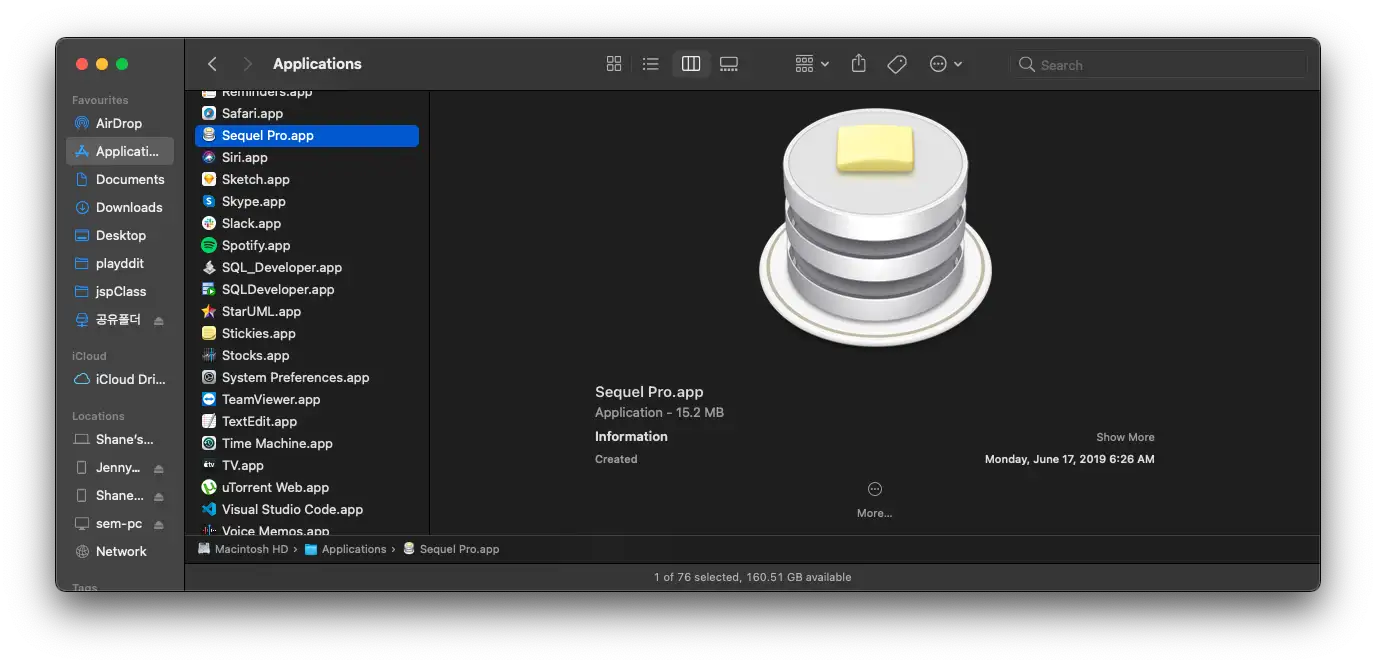Click the Created date value
1376x665 pixels.
point(1069,460)
